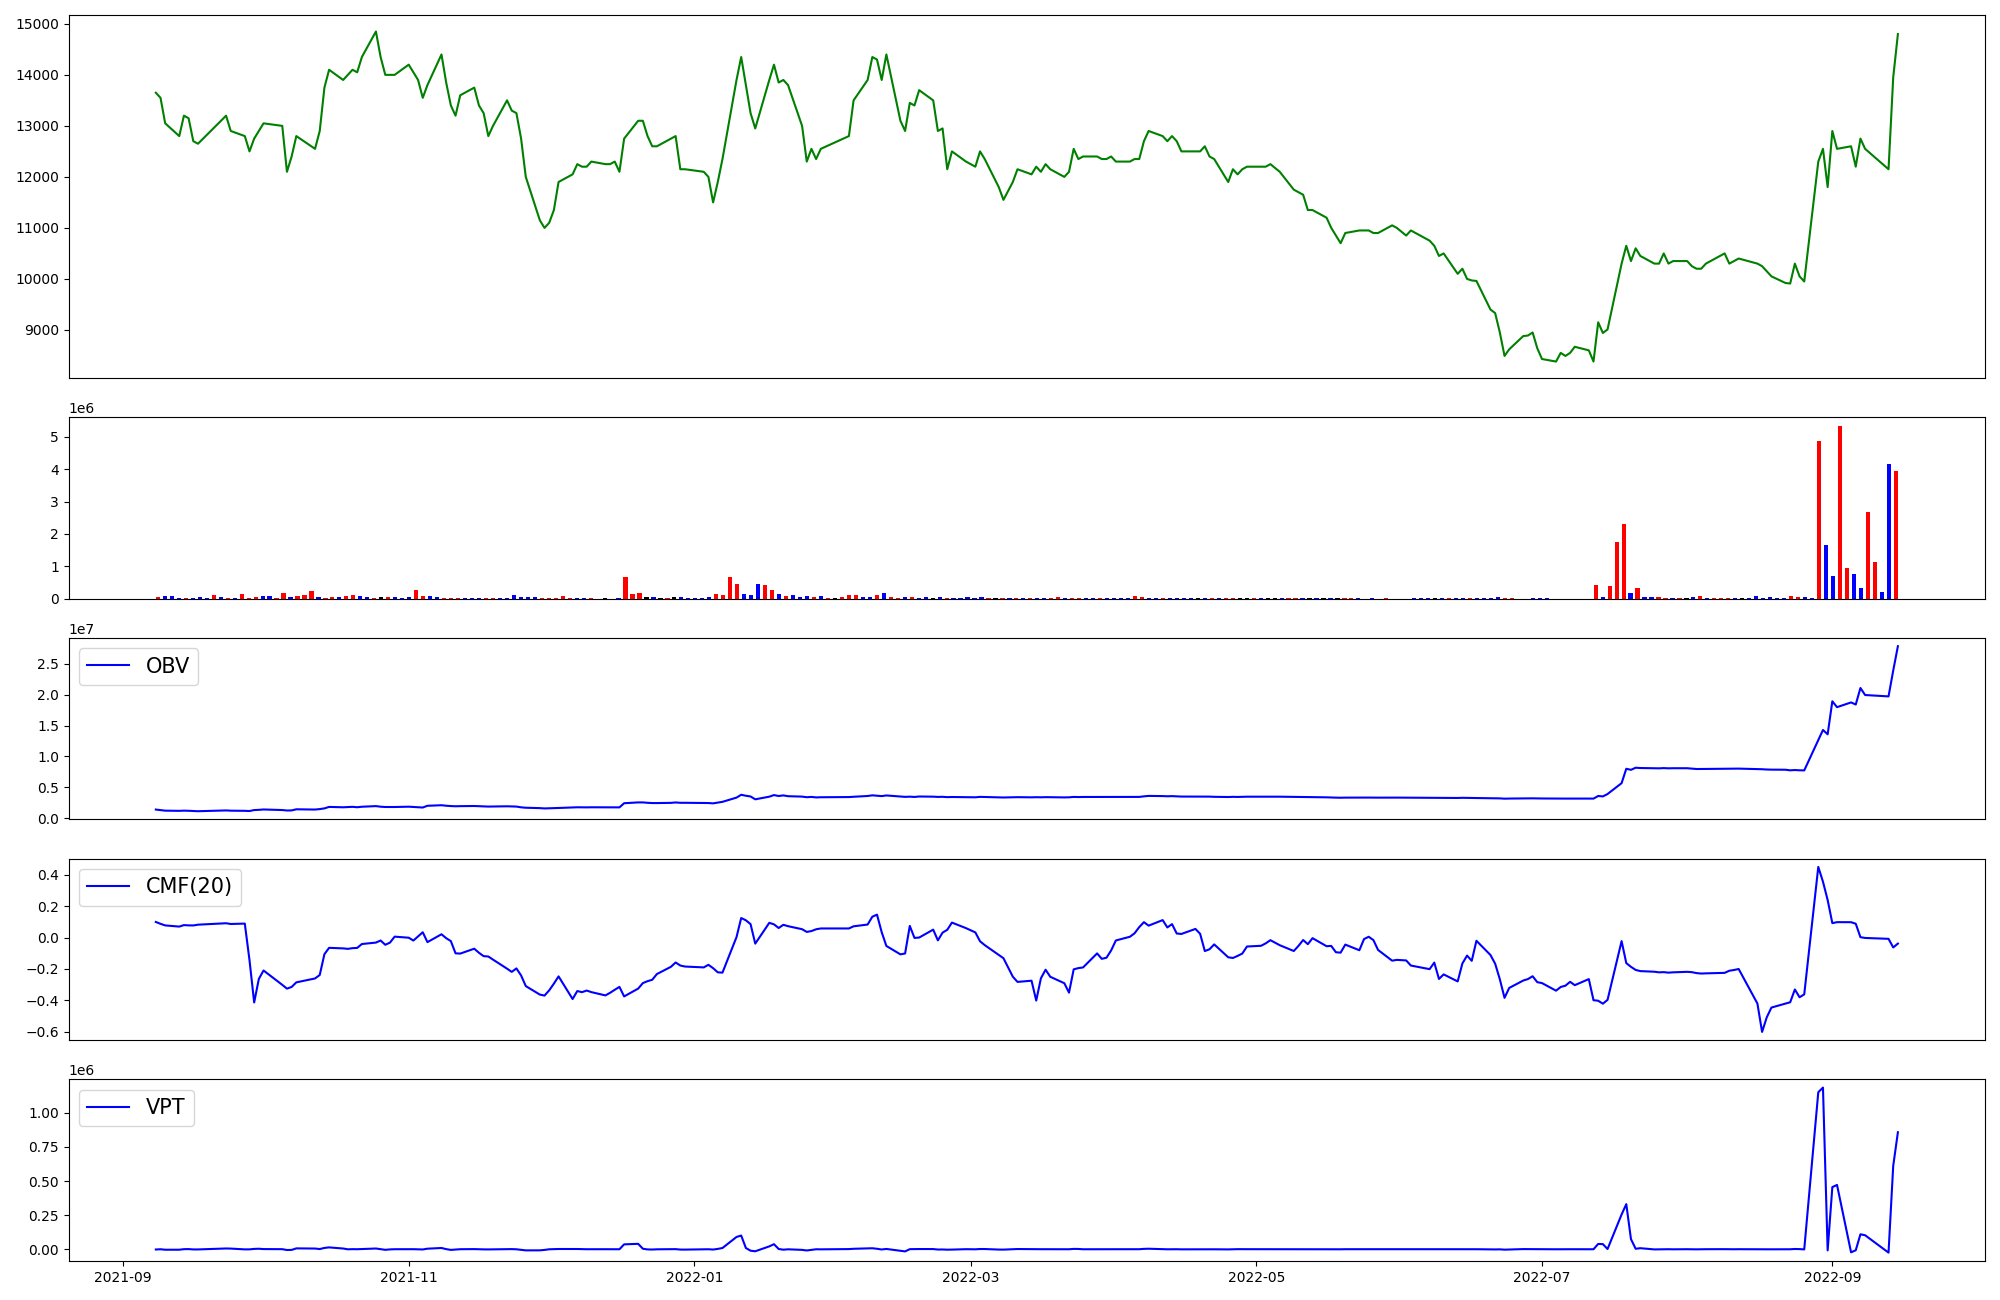Image resolution: width=2000 pixels, height=1300 pixels.
Task: Click the 2022-01 x-axis date label
Action: pos(694,1277)
